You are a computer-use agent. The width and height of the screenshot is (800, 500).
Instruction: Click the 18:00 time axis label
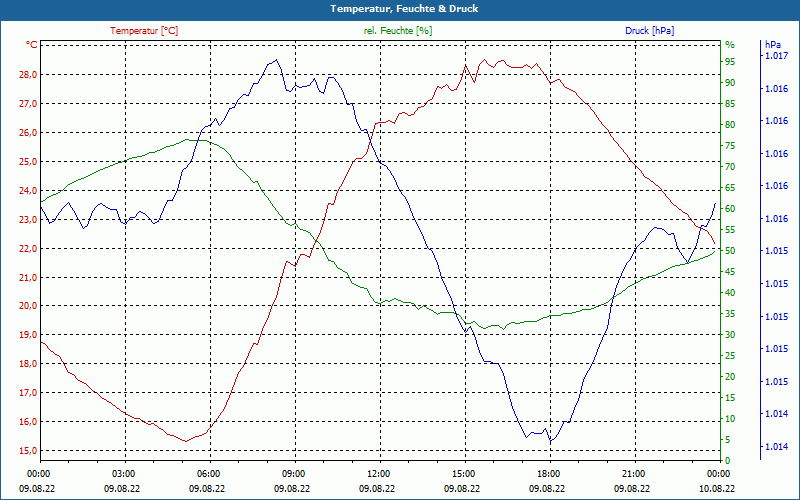[547, 474]
